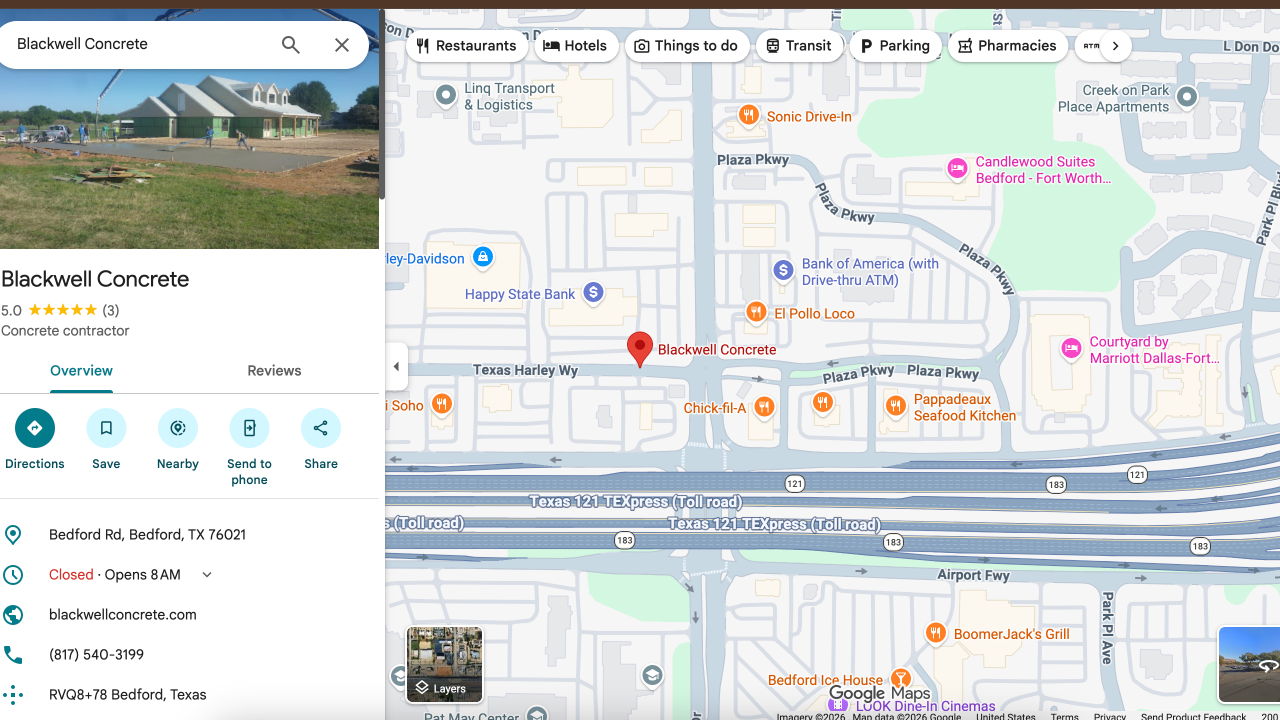Click the Candlewood Suites hotel pin

tap(957, 168)
